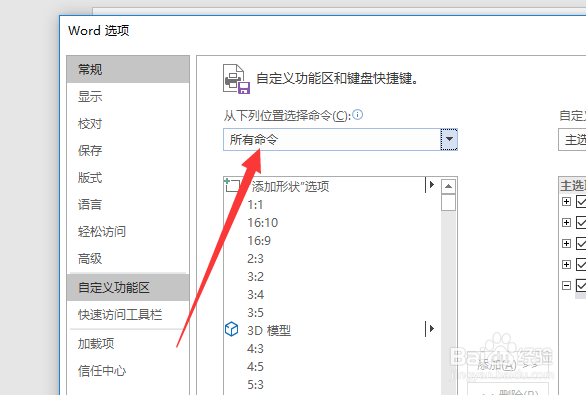Expand the second plus node in right tree
Image resolution: width=586 pixels, height=395 pixels.
pos(567,223)
